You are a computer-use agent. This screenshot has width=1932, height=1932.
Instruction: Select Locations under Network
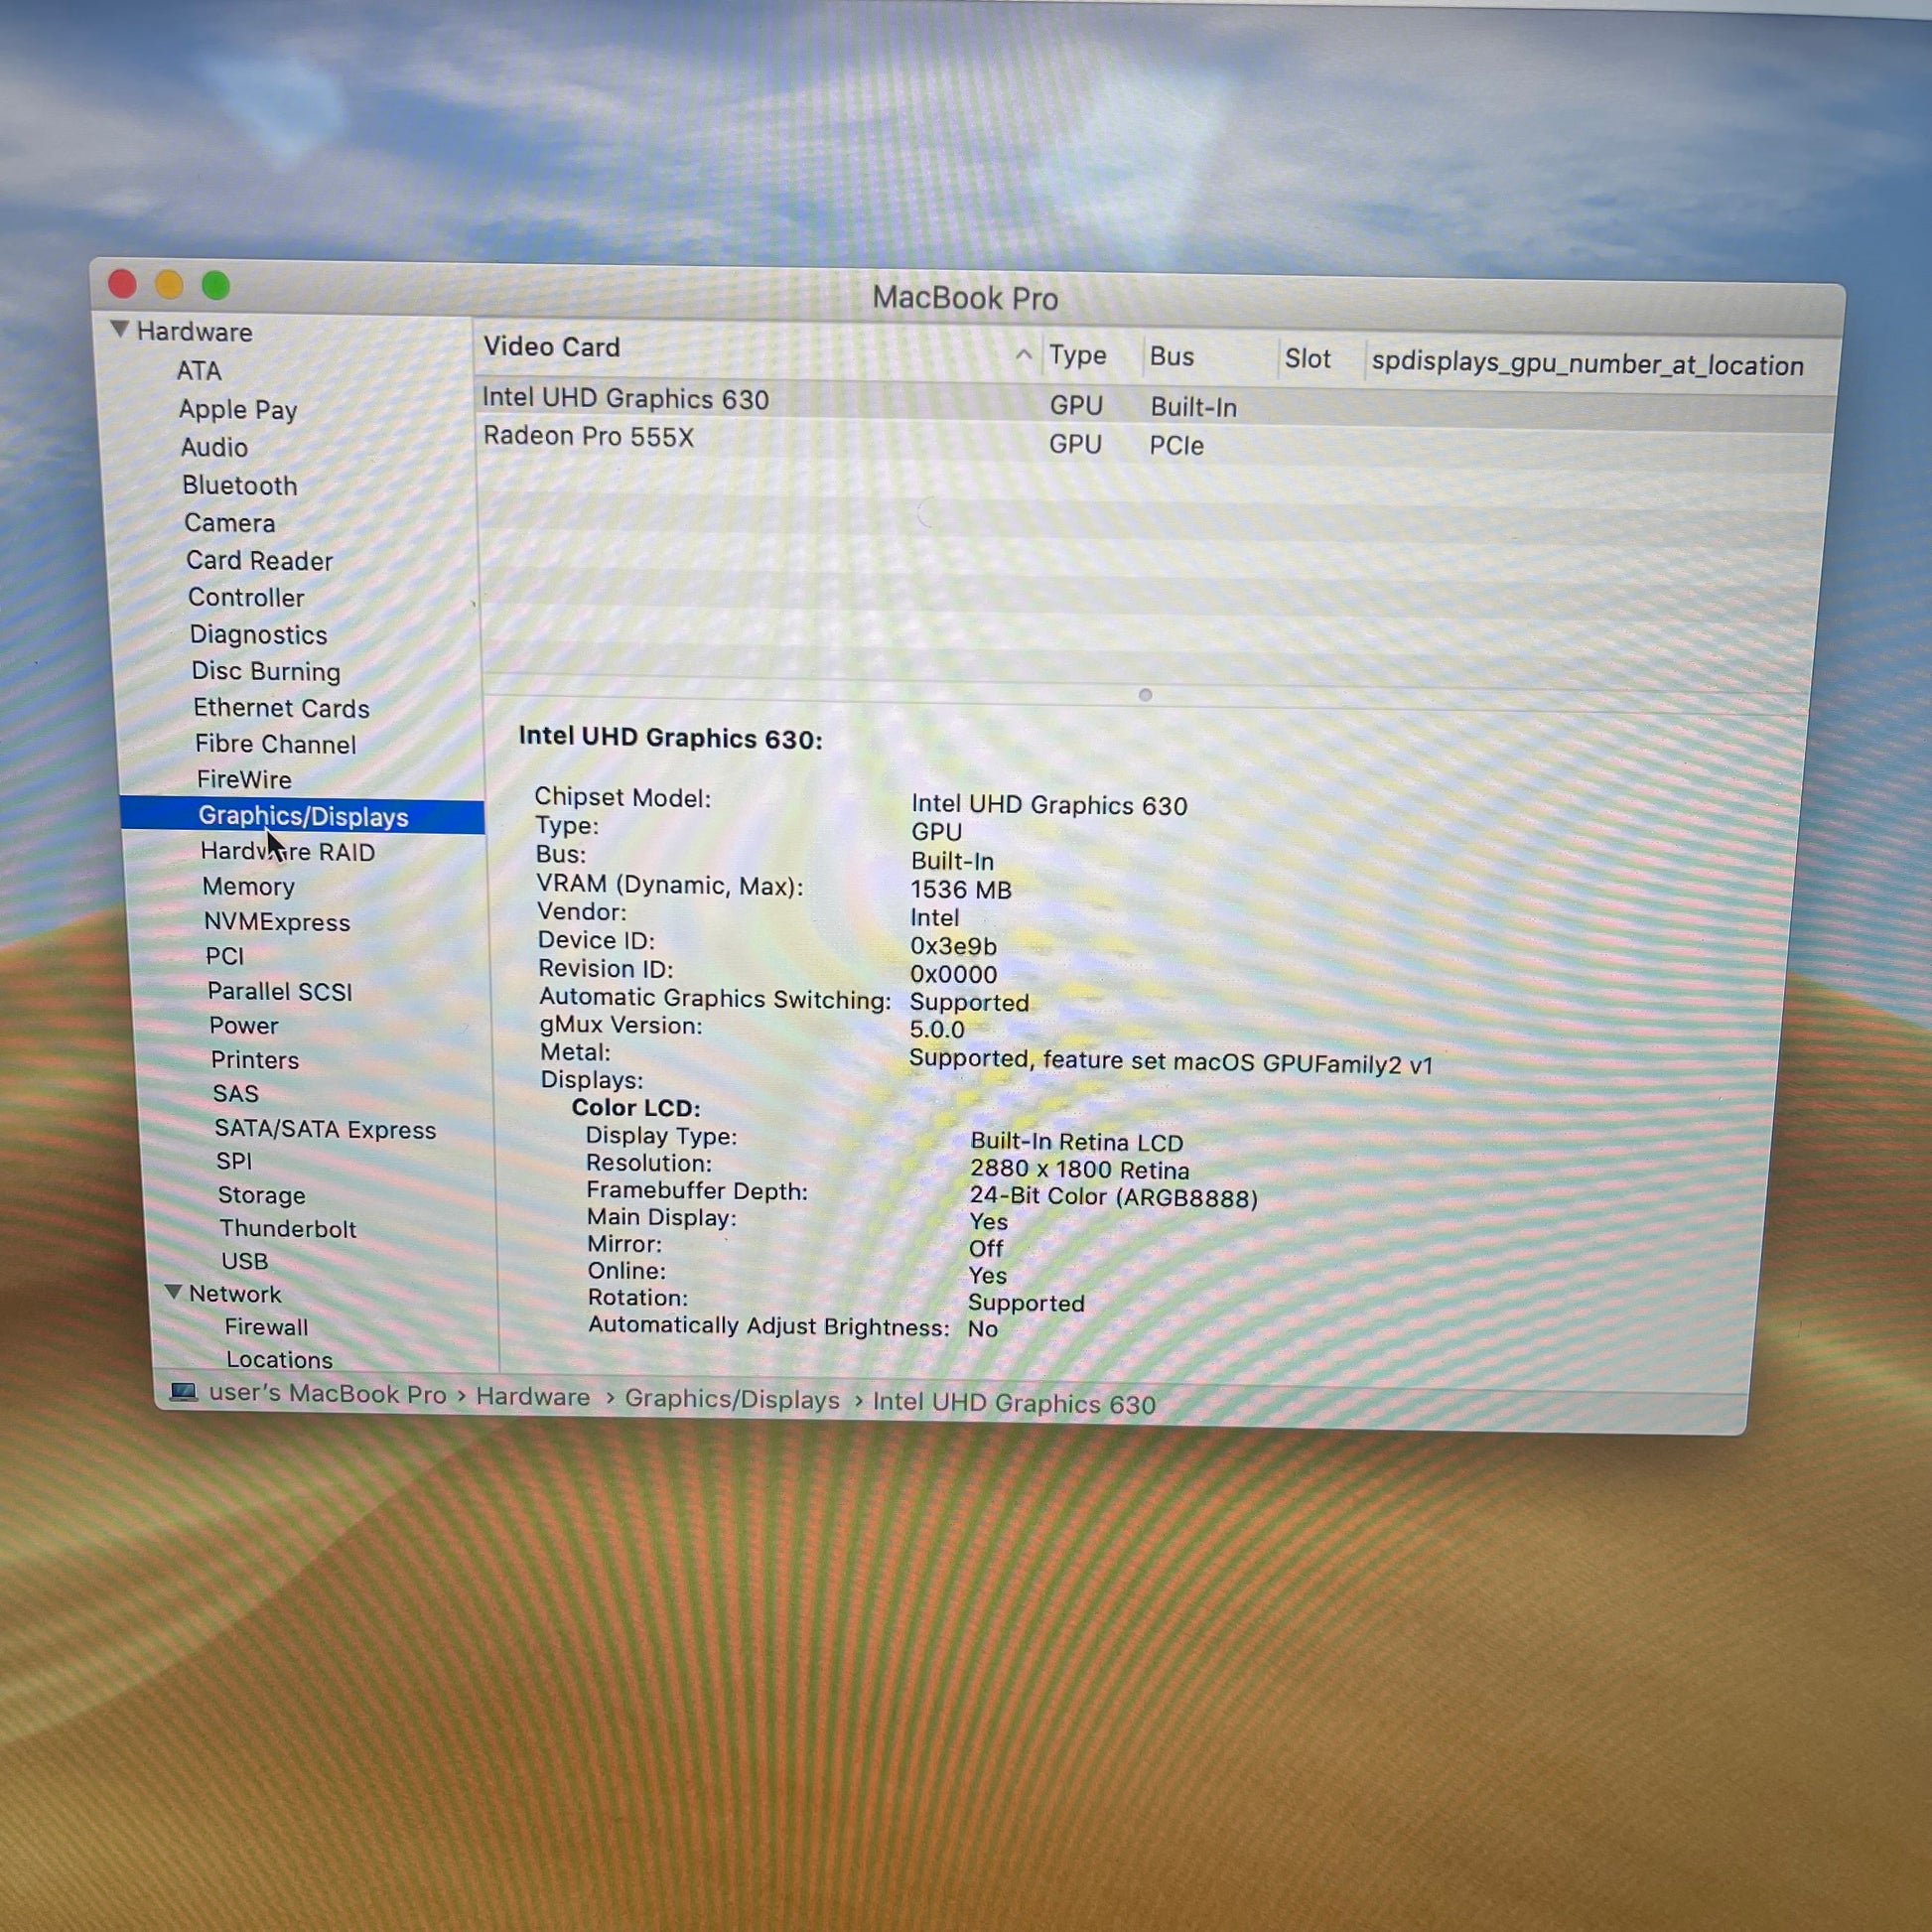[279, 1360]
